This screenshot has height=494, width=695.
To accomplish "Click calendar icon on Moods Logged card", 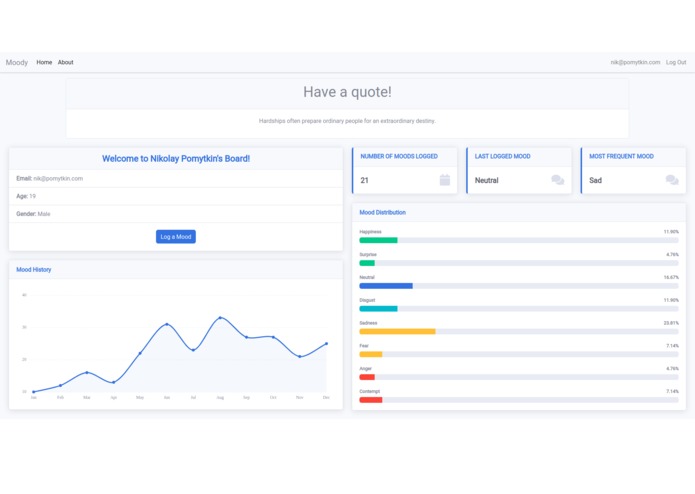I will click(x=445, y=180).
